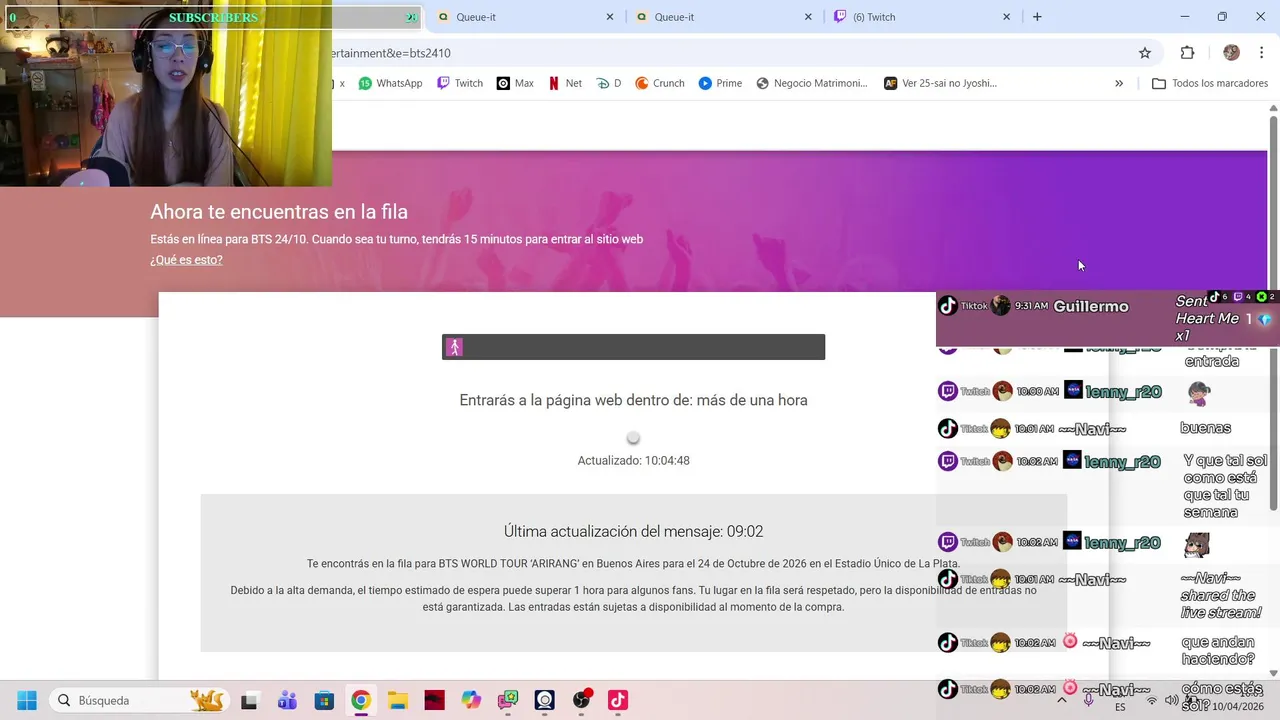Close the (6) Twitch tab

[x=1006, y=17]
